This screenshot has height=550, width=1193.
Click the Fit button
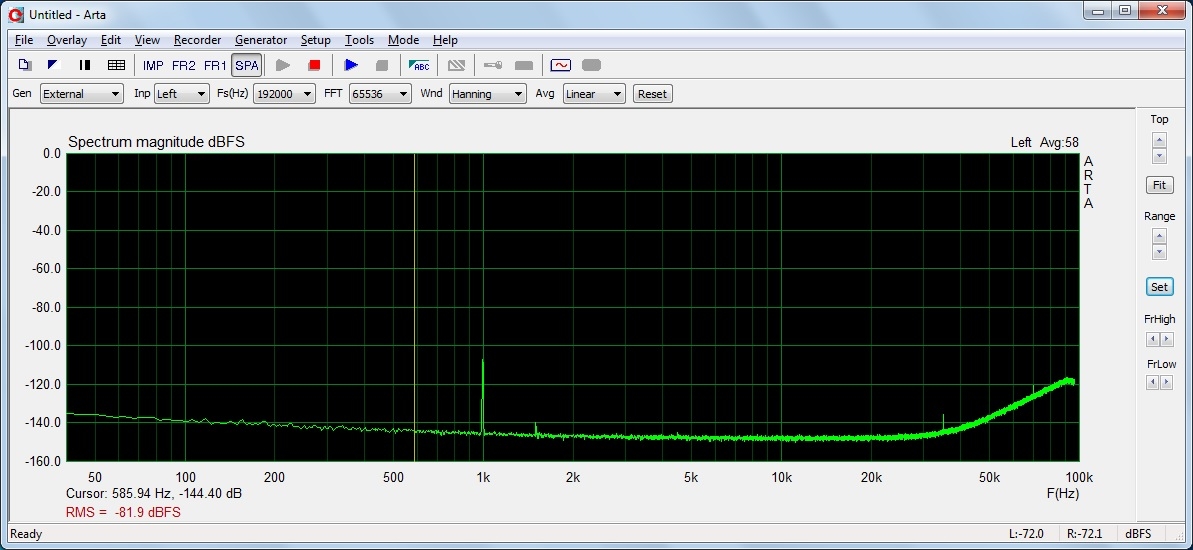1160,185
